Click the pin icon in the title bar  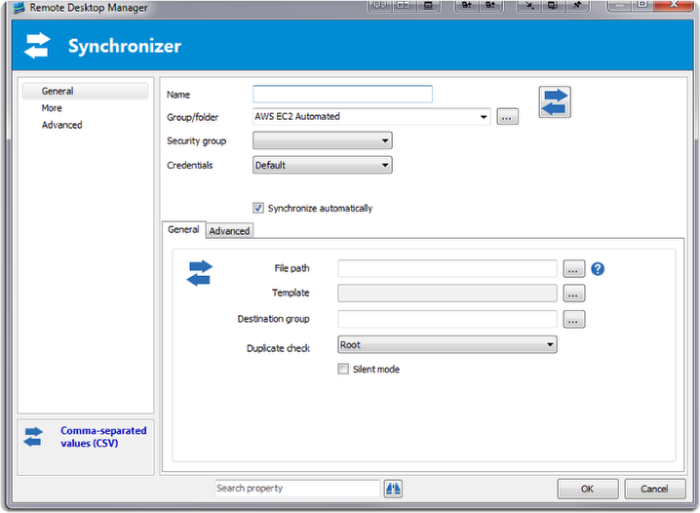(577, 5)
